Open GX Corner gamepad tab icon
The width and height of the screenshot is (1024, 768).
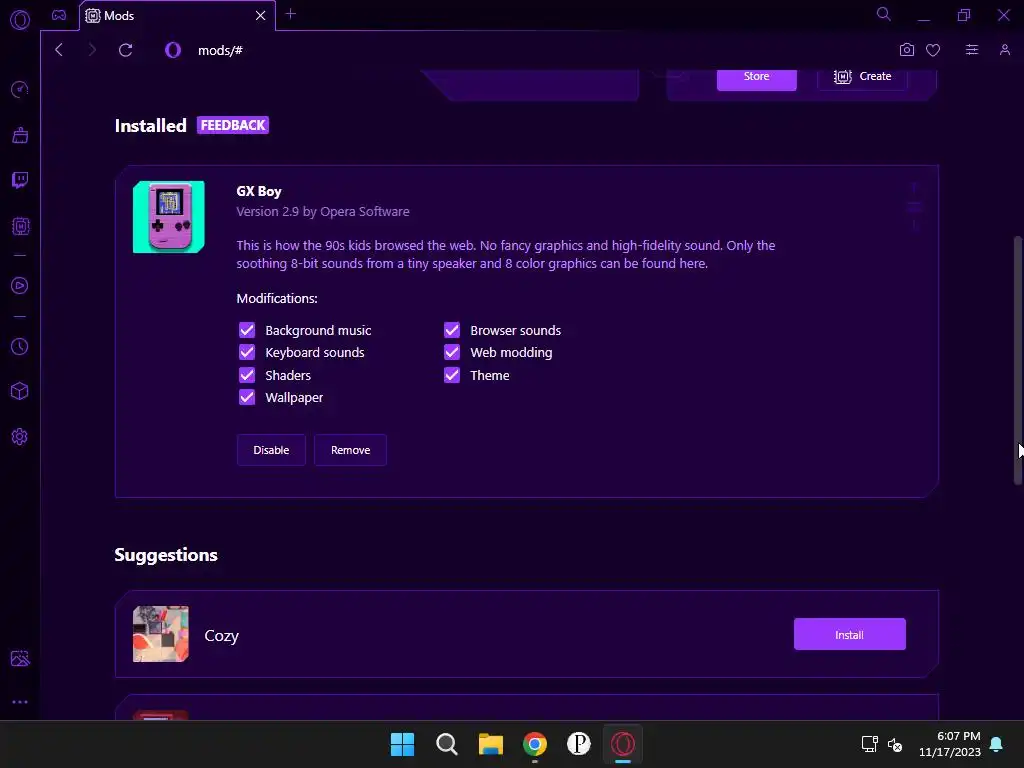coord(59,15)
